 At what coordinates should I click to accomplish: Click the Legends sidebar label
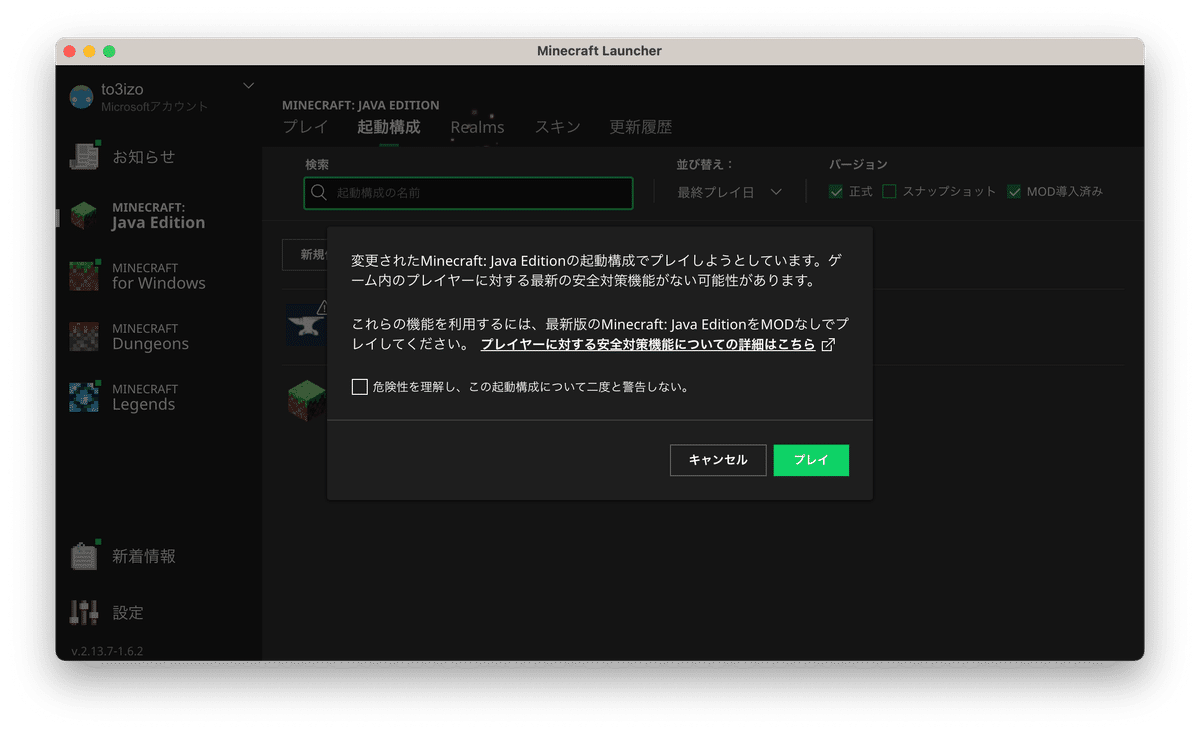tap(143, 404)
